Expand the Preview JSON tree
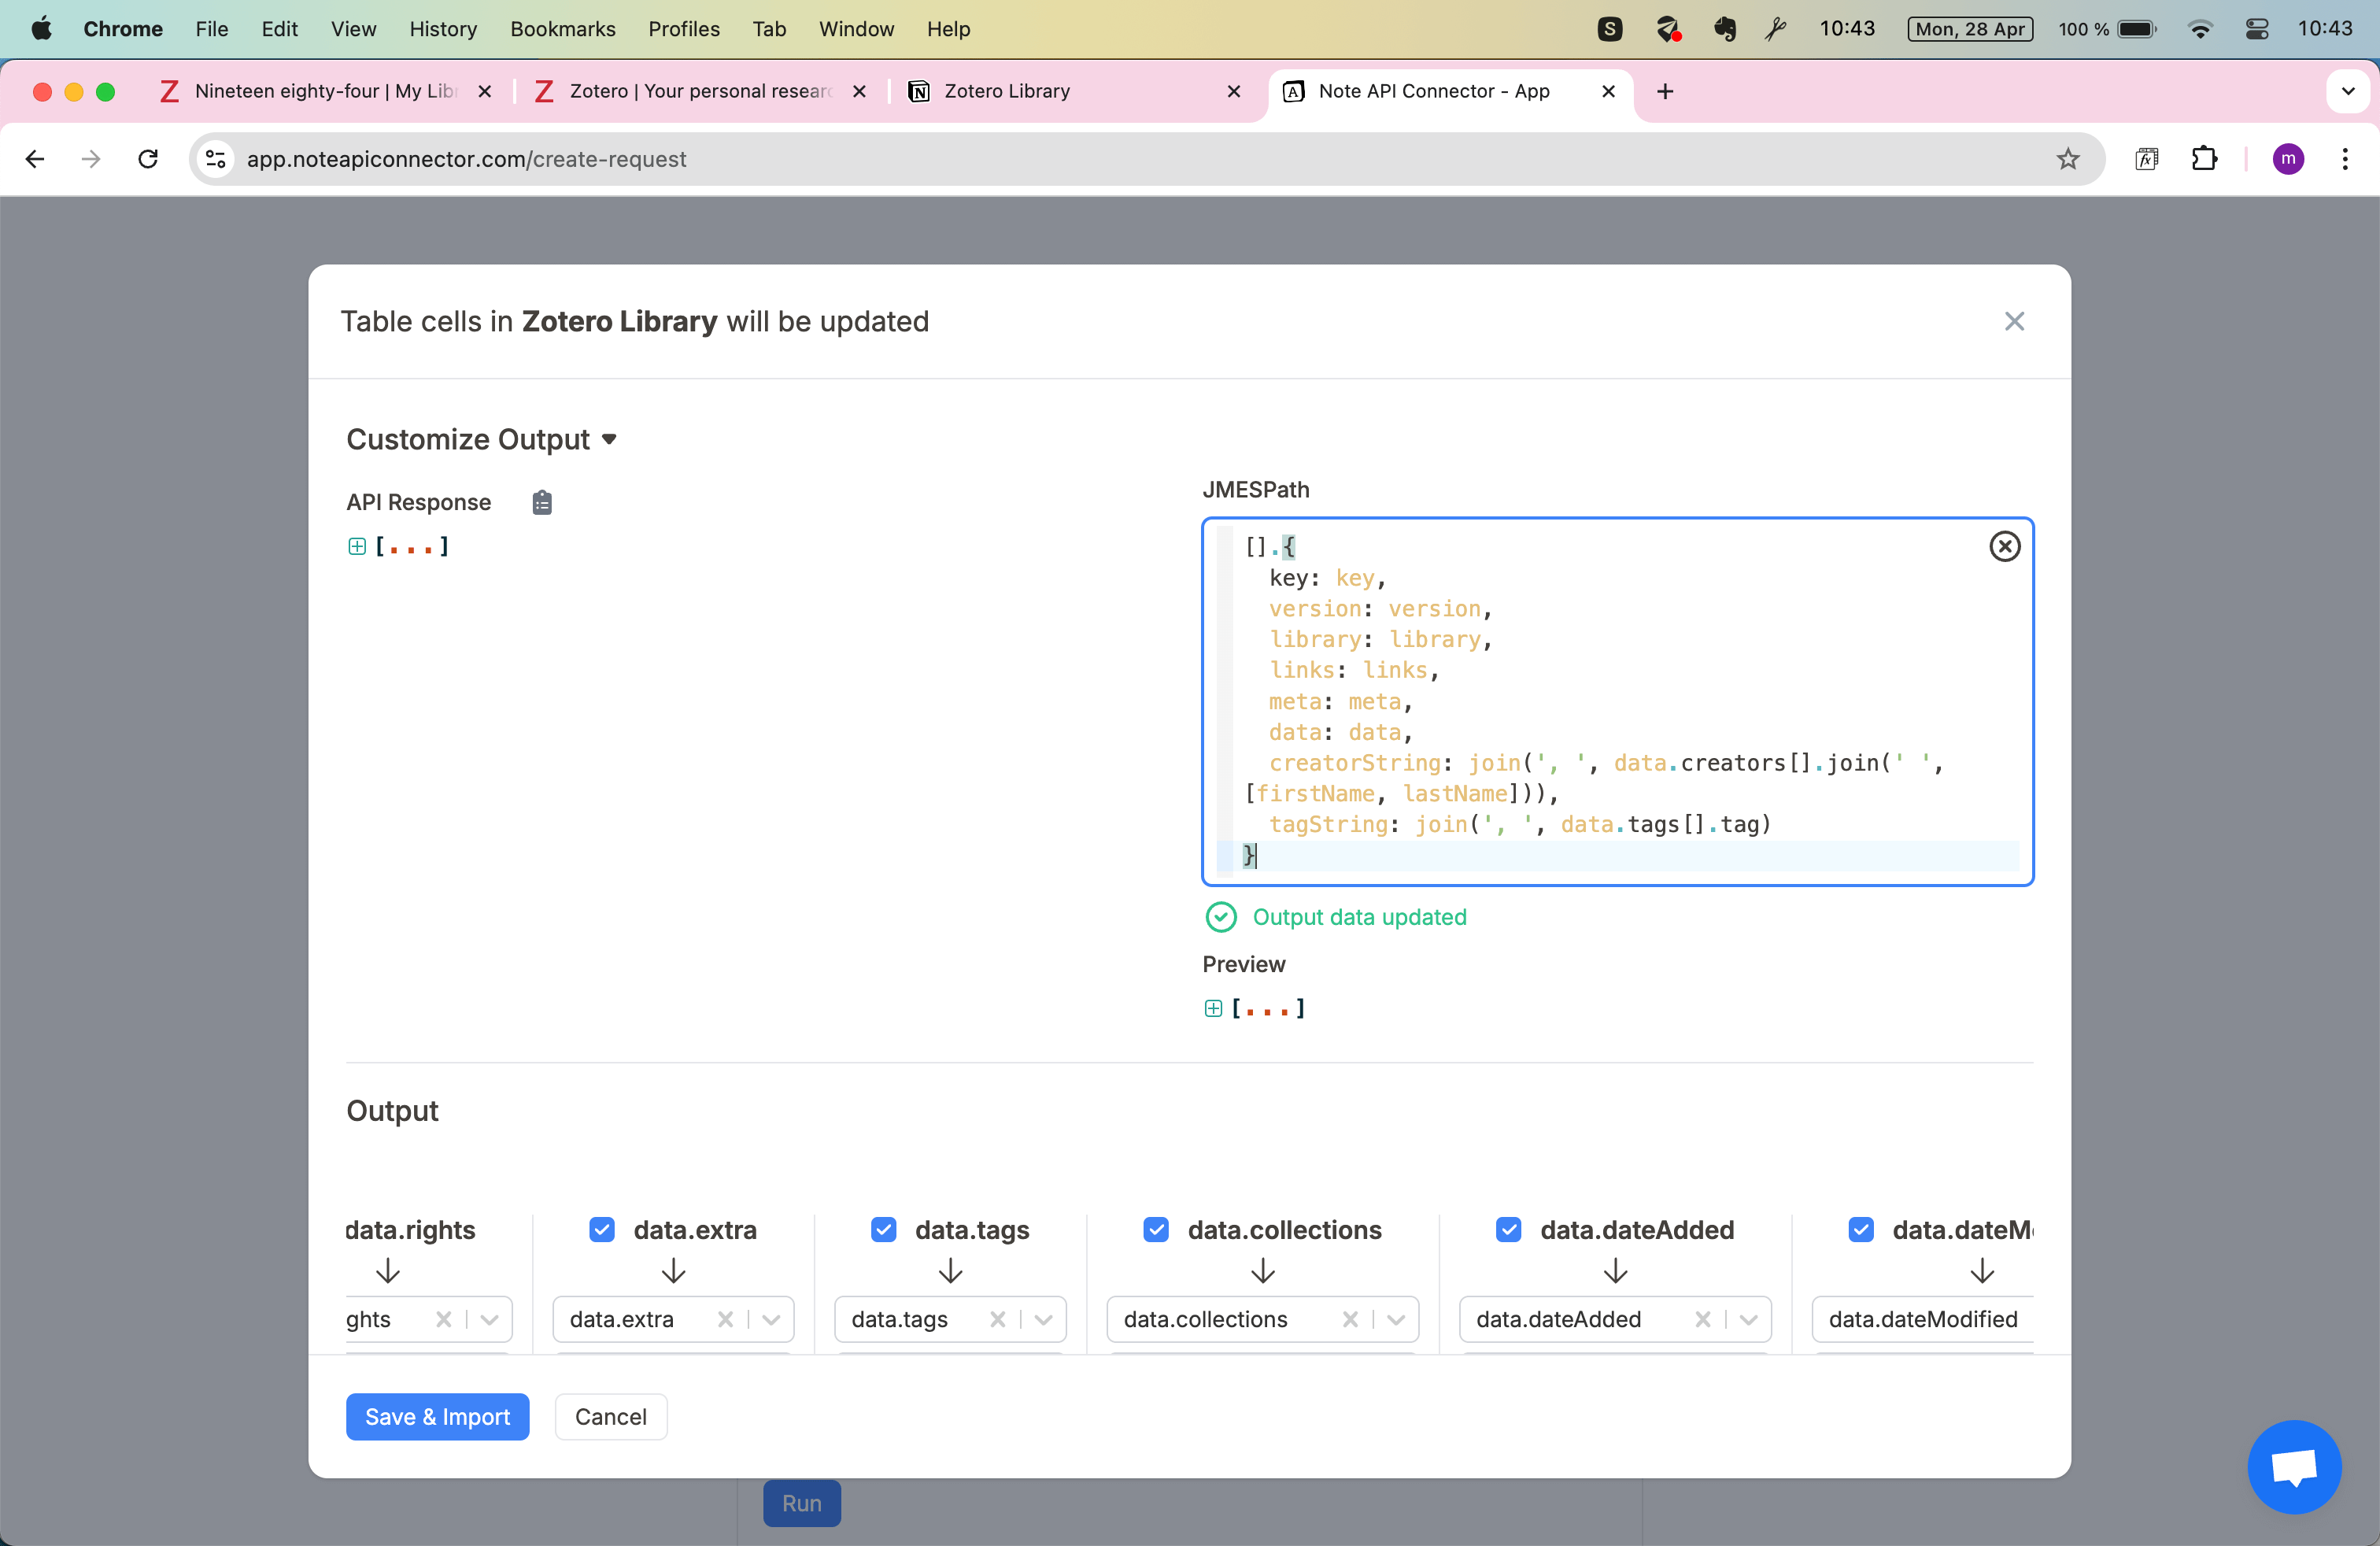This screenshot has height=1546, width=2380. pyautogui.click(x=1212, y=1008)
